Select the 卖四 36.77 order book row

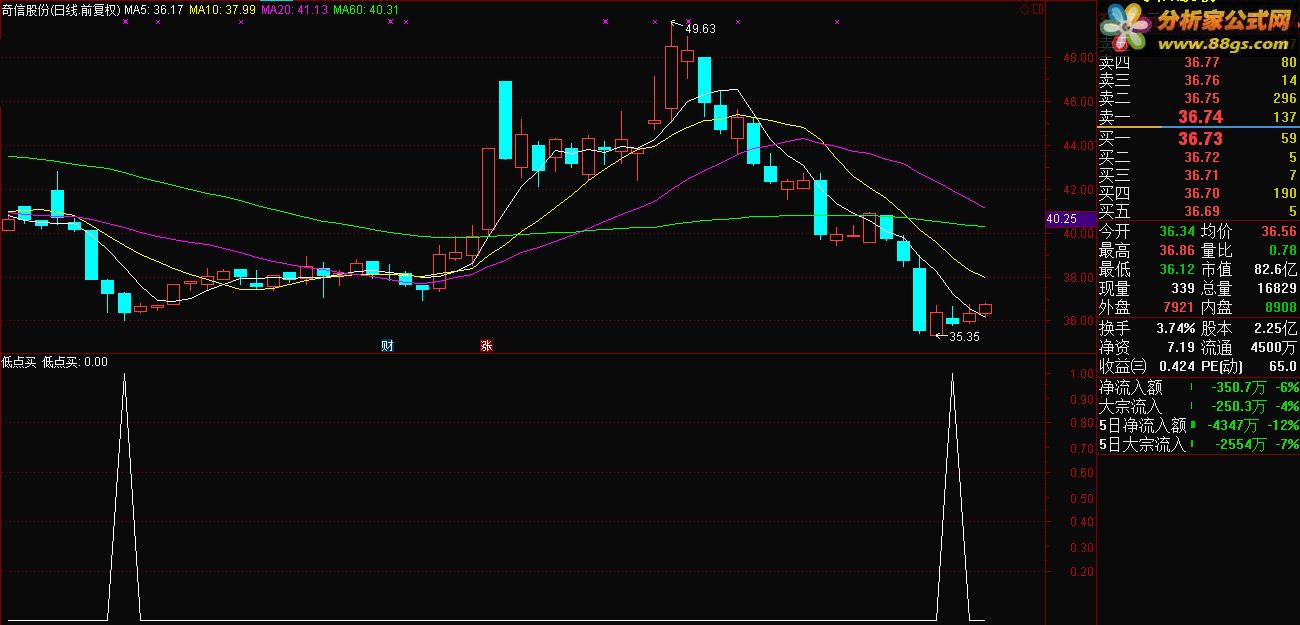1198,63
